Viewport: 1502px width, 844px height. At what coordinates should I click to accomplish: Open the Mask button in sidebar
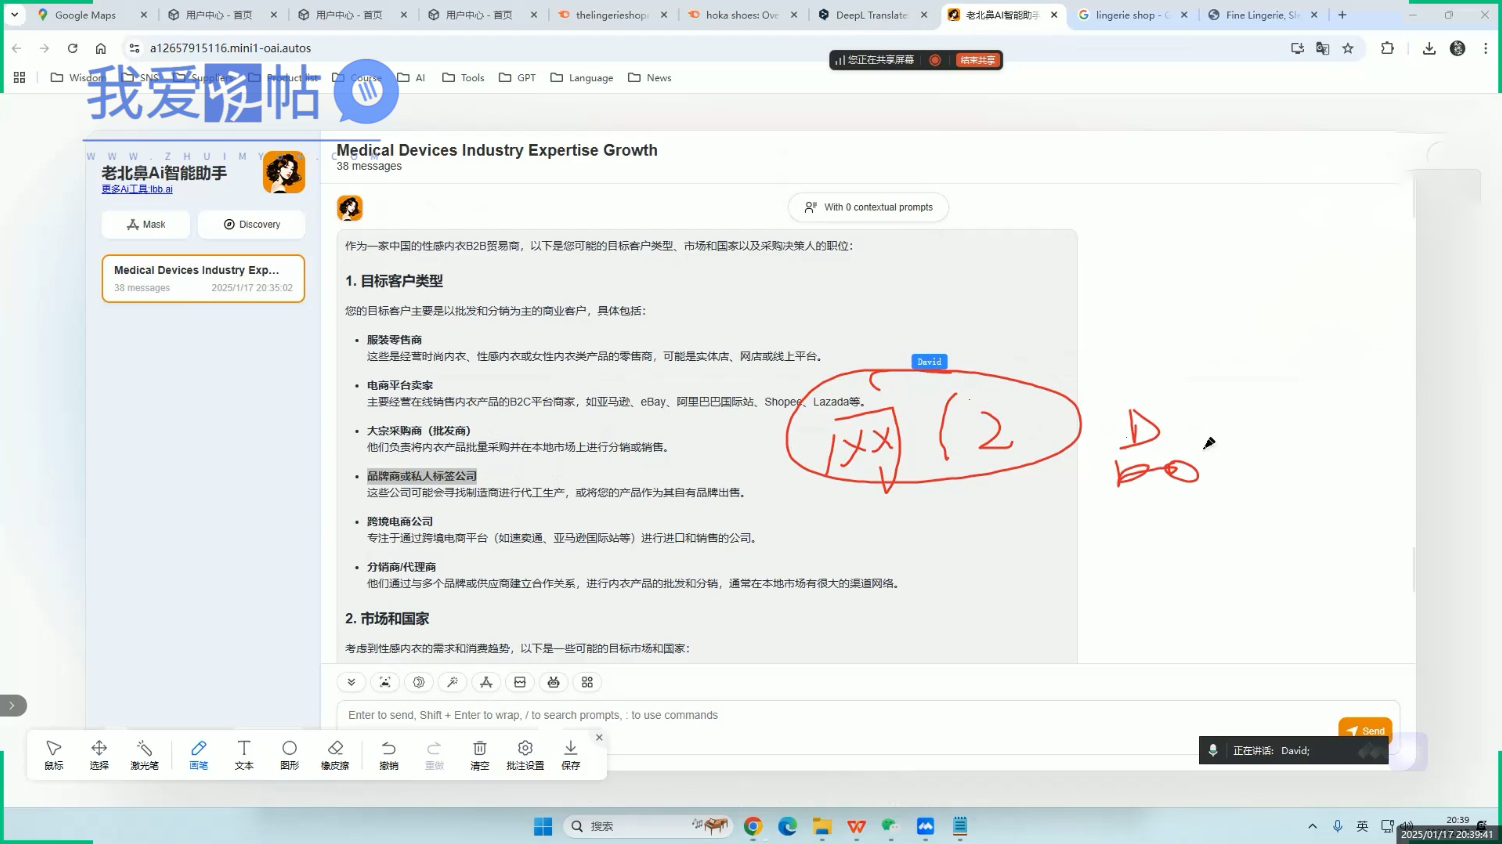[x=146, y=225]
